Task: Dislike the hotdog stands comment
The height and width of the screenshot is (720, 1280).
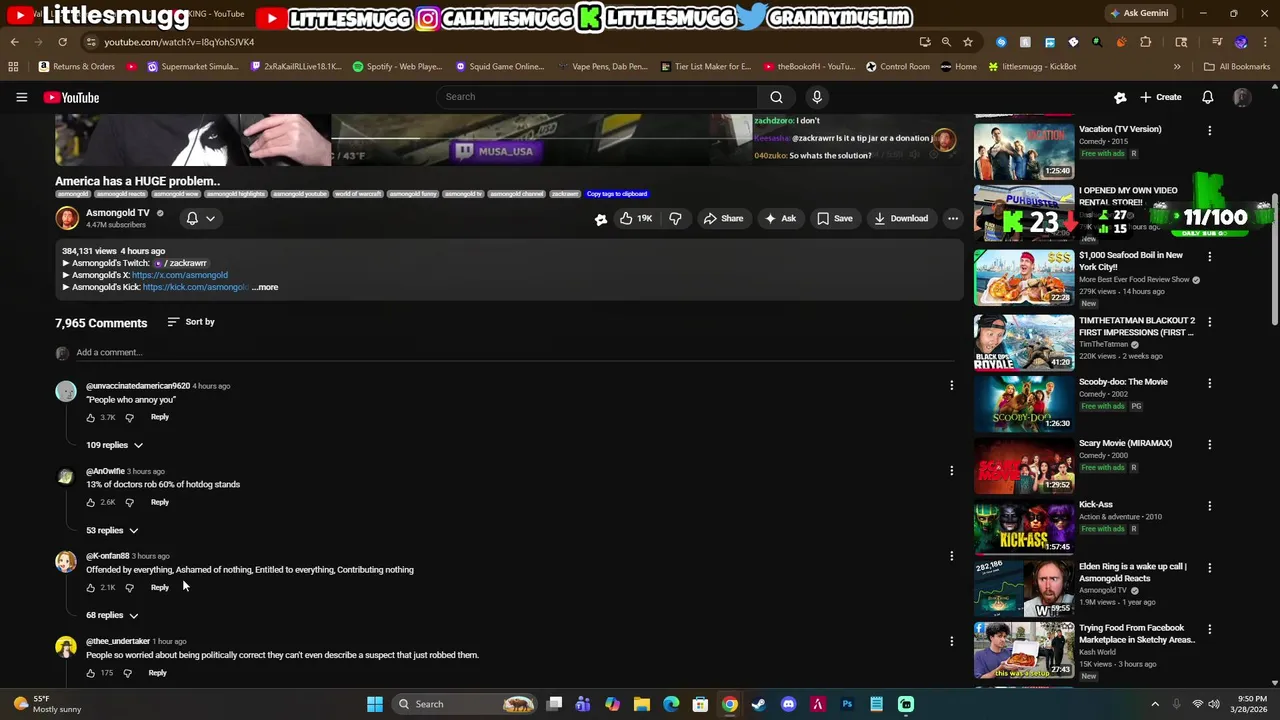Action: coord(129,502)
